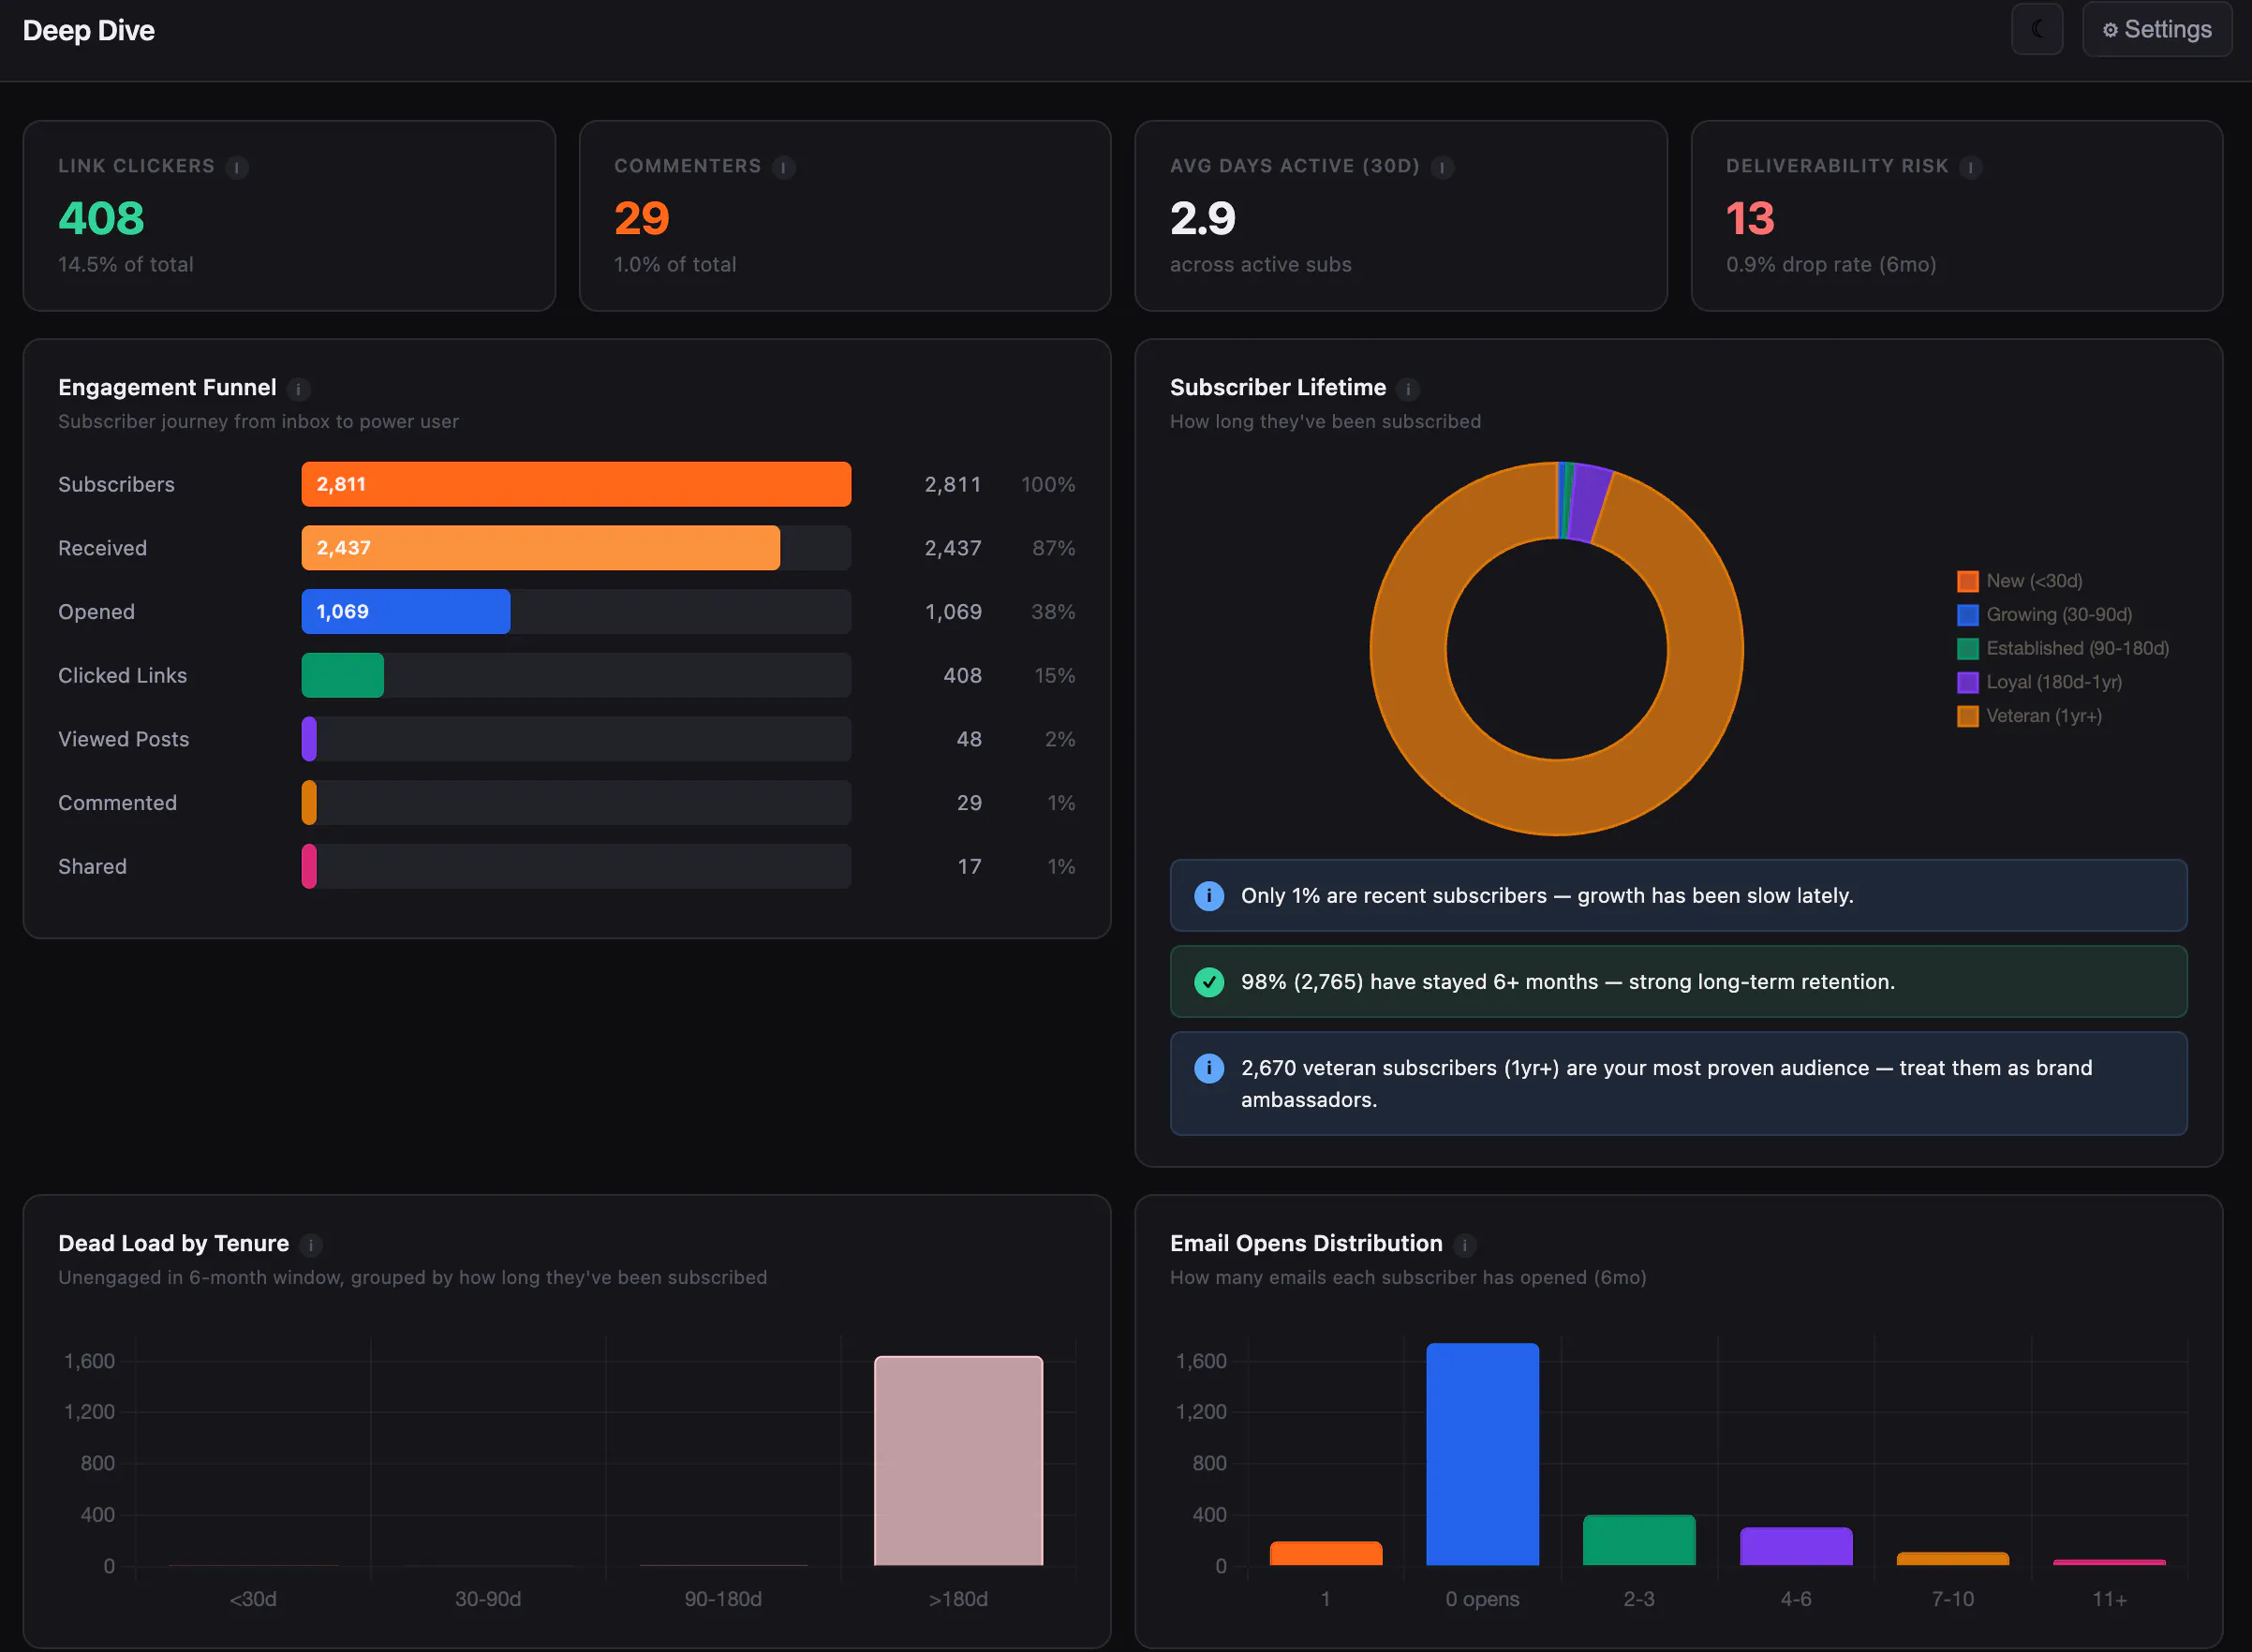Viewport: 2252px width, 1652px height.
Task: Click '0.9% drop rate (6mo)' text
Action: (1831, 265)
